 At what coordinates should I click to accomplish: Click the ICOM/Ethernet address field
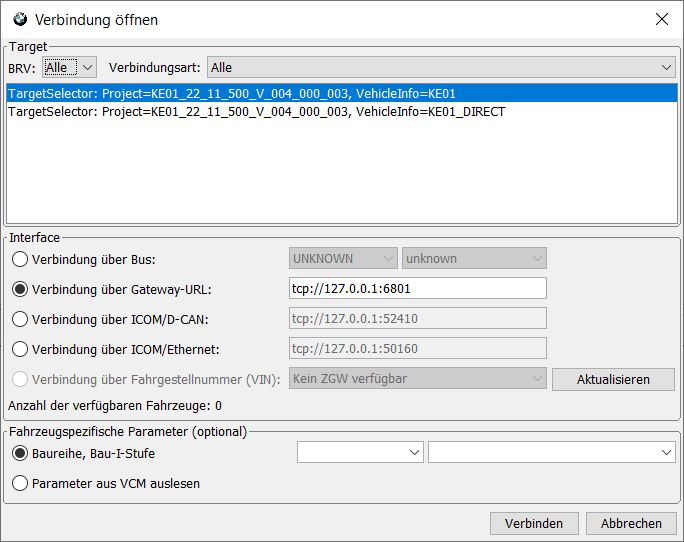click(417, 348)
